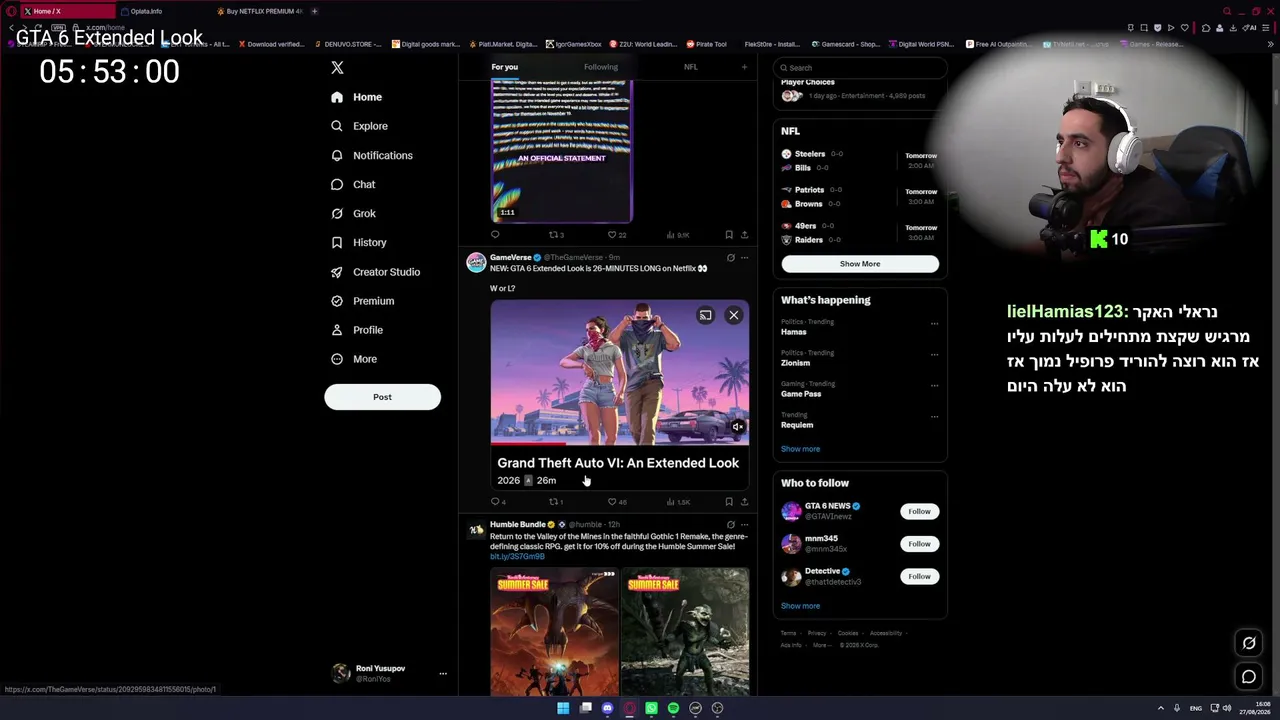
Task: Open the Gothic 1 left Summer Sale image
Action: [x=555, y=631]
